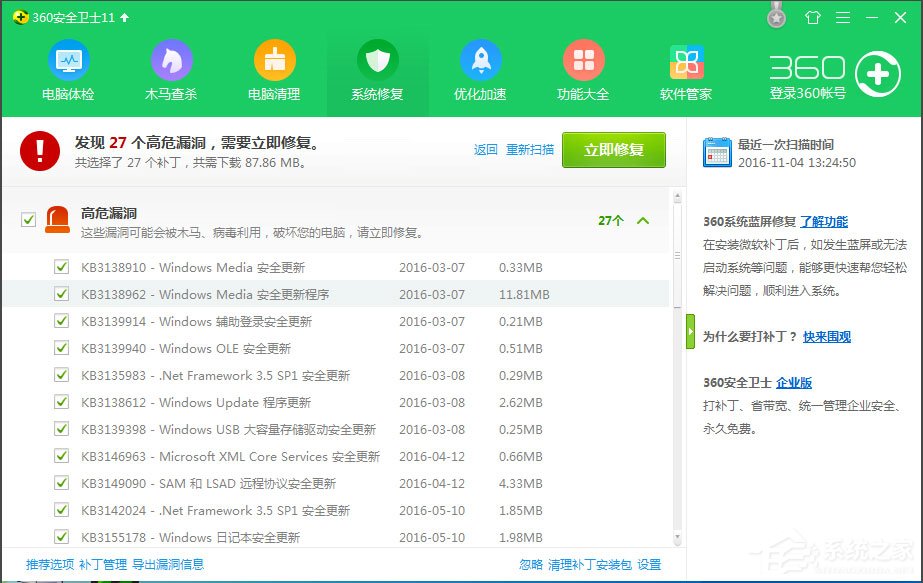The height and width of the screenshot is (583, 923).
Task: Click the red alarm icon beside 高危漏洞
Action: point(57,218)
